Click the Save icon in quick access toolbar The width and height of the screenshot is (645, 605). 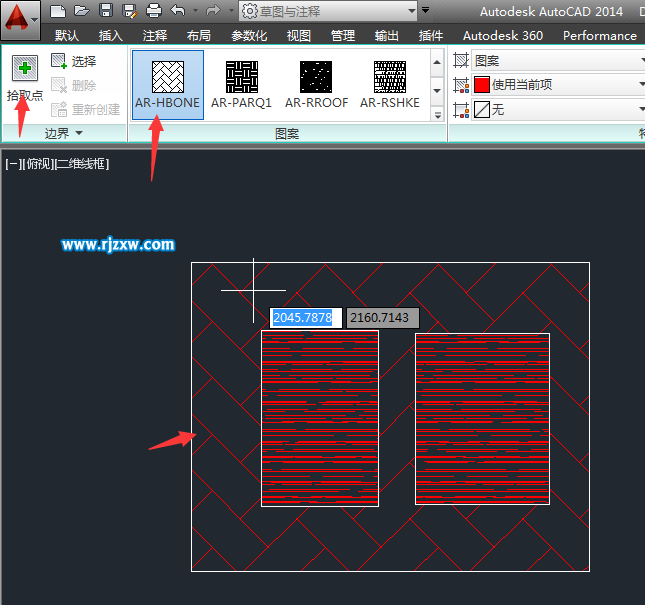[x=105, y=11]
